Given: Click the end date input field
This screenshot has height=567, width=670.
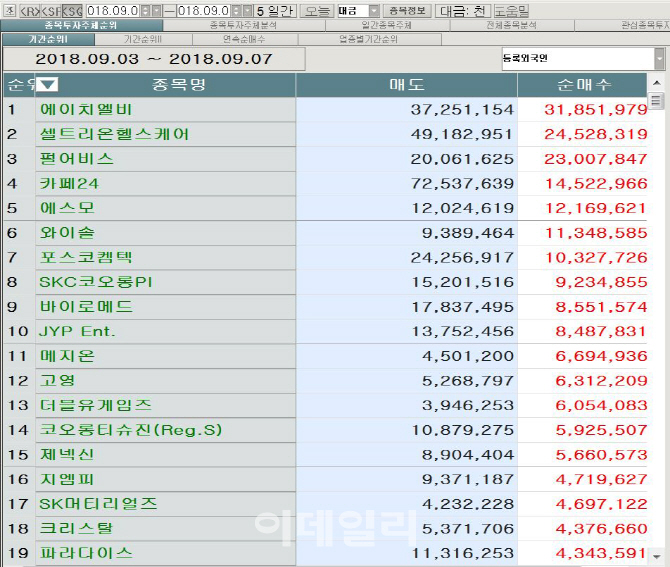Looking at the screenshot, I should point(204,11).
